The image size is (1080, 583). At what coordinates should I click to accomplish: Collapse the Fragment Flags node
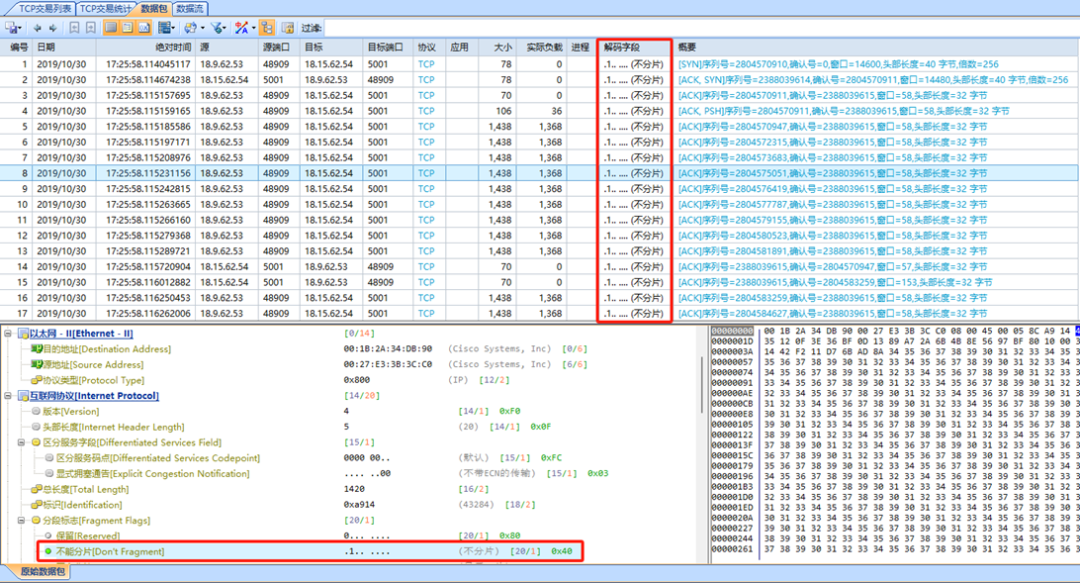pos(22,519)
